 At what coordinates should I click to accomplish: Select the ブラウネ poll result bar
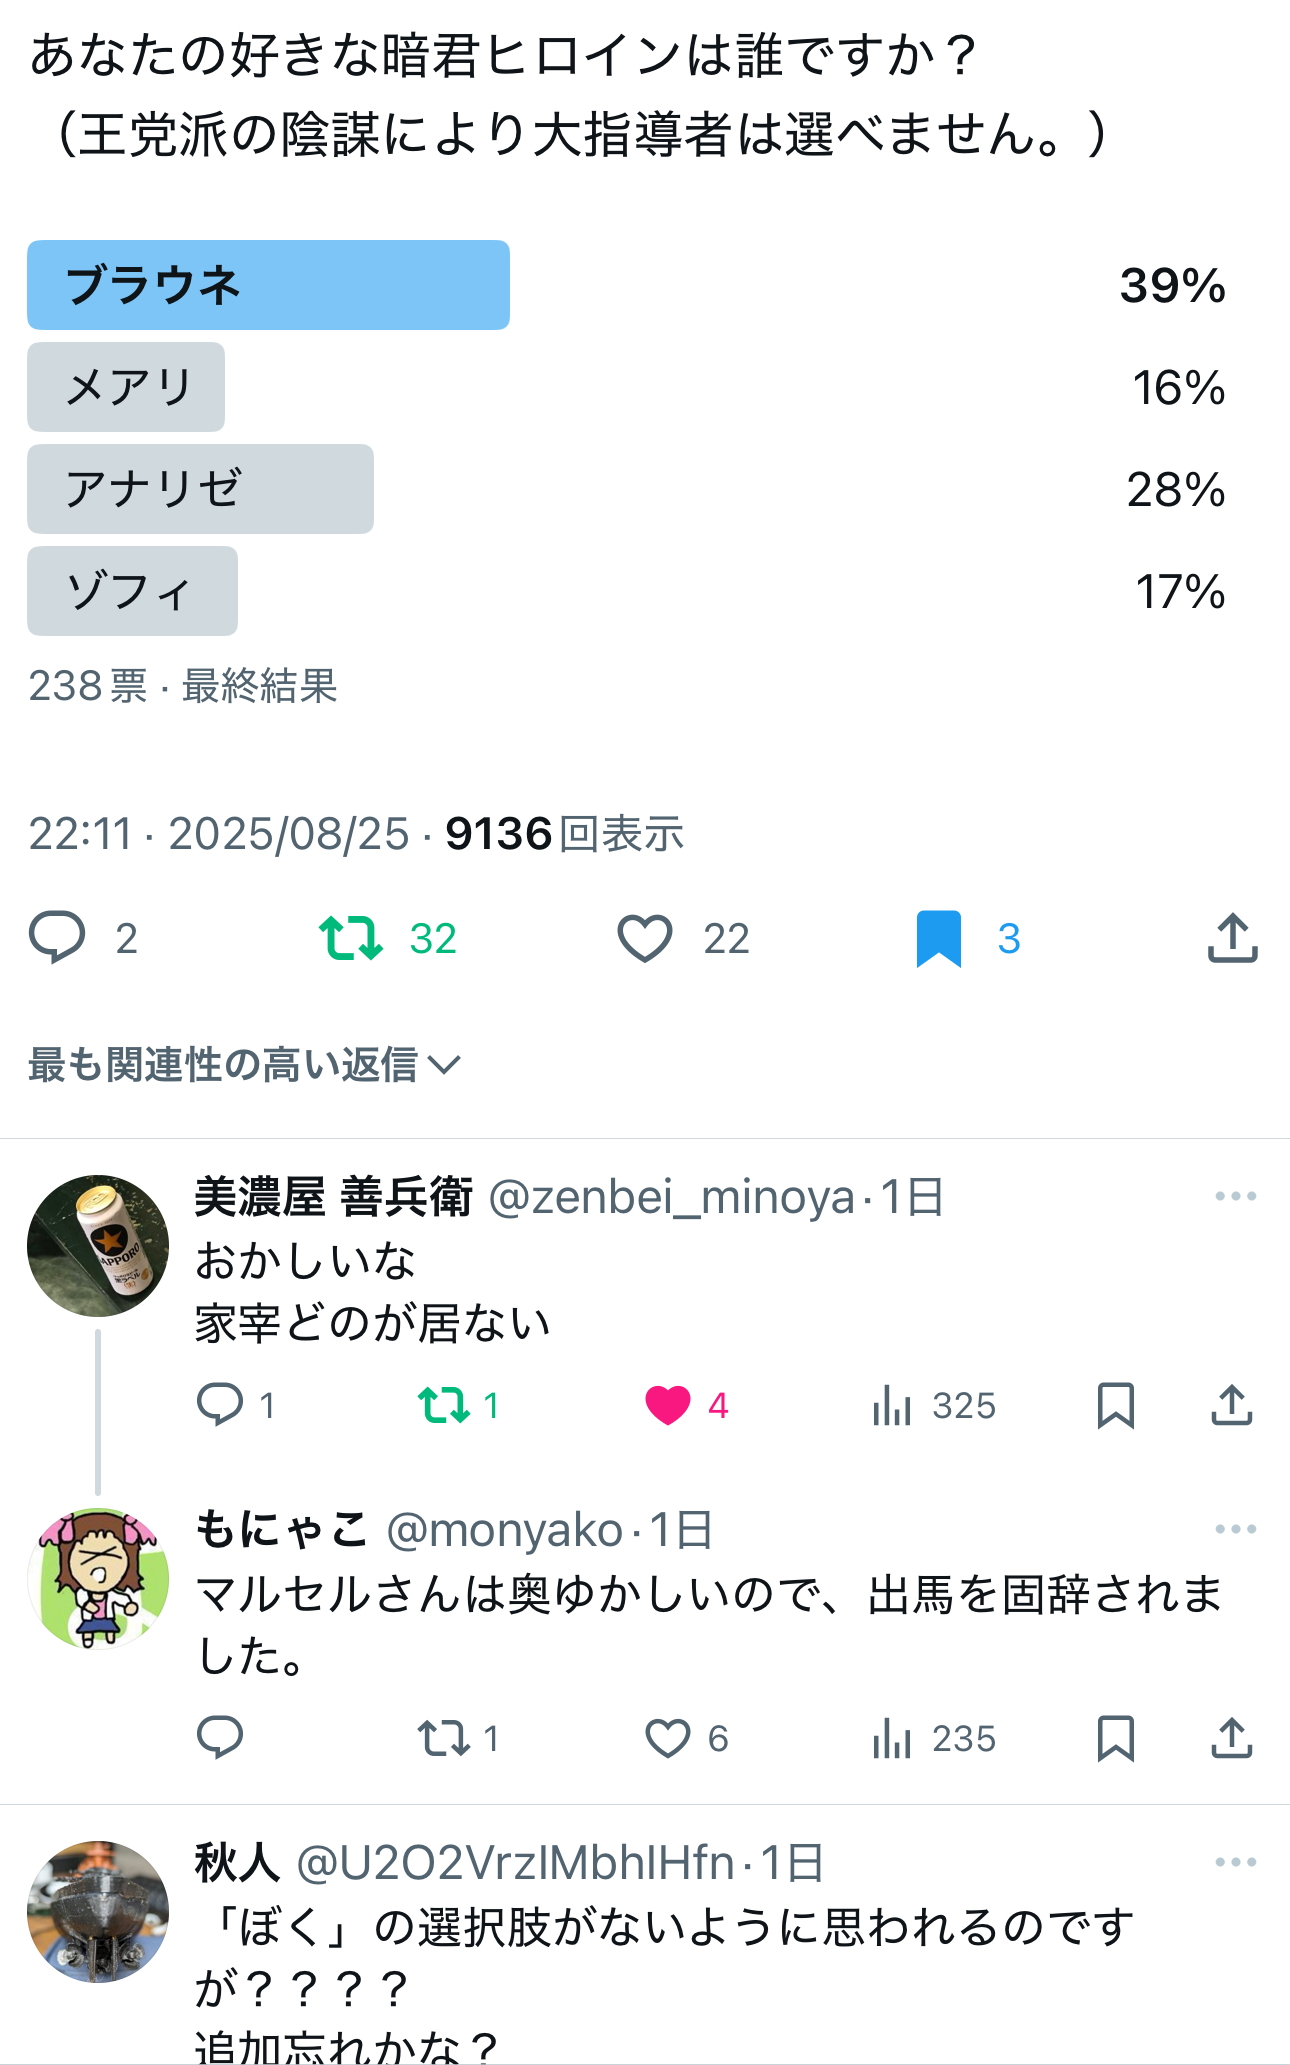coord(268,285)
